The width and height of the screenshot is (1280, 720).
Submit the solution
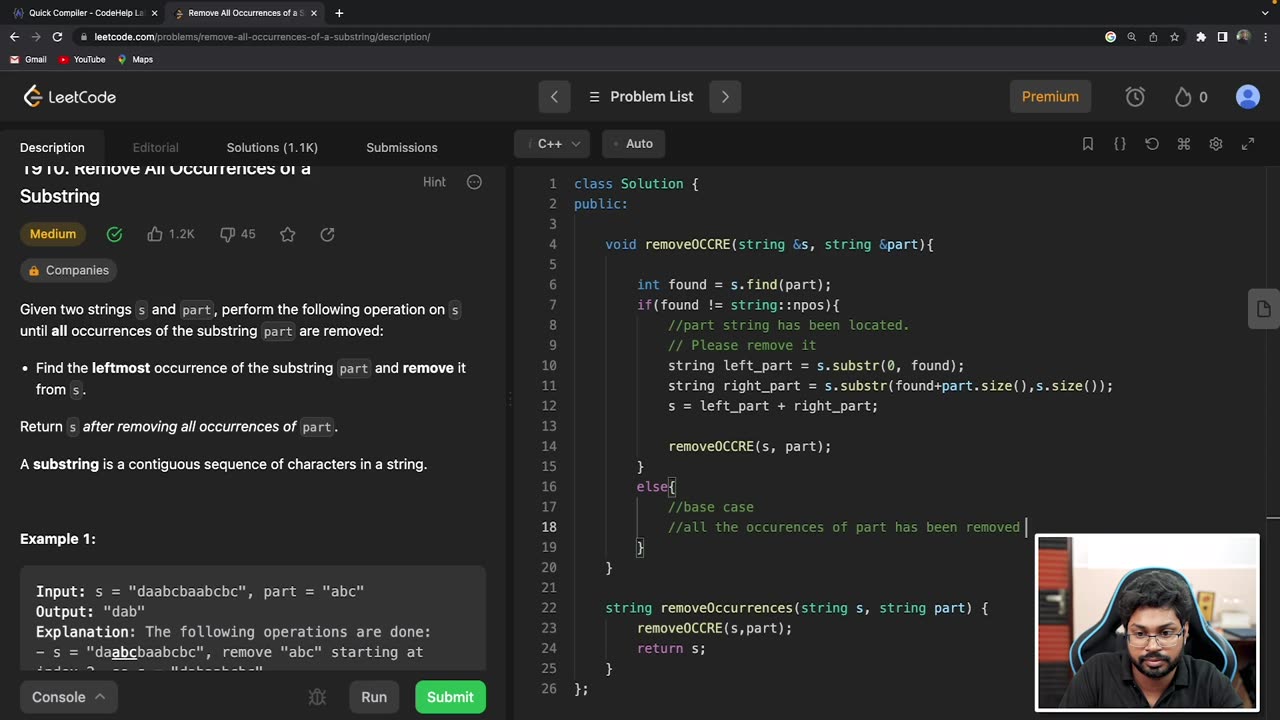(450, 697)
